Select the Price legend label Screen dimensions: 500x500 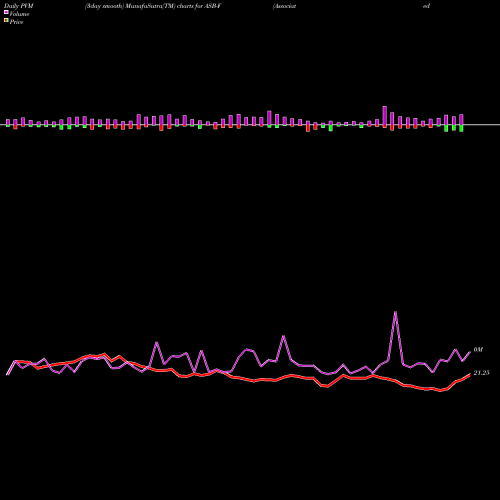point(16,22)
